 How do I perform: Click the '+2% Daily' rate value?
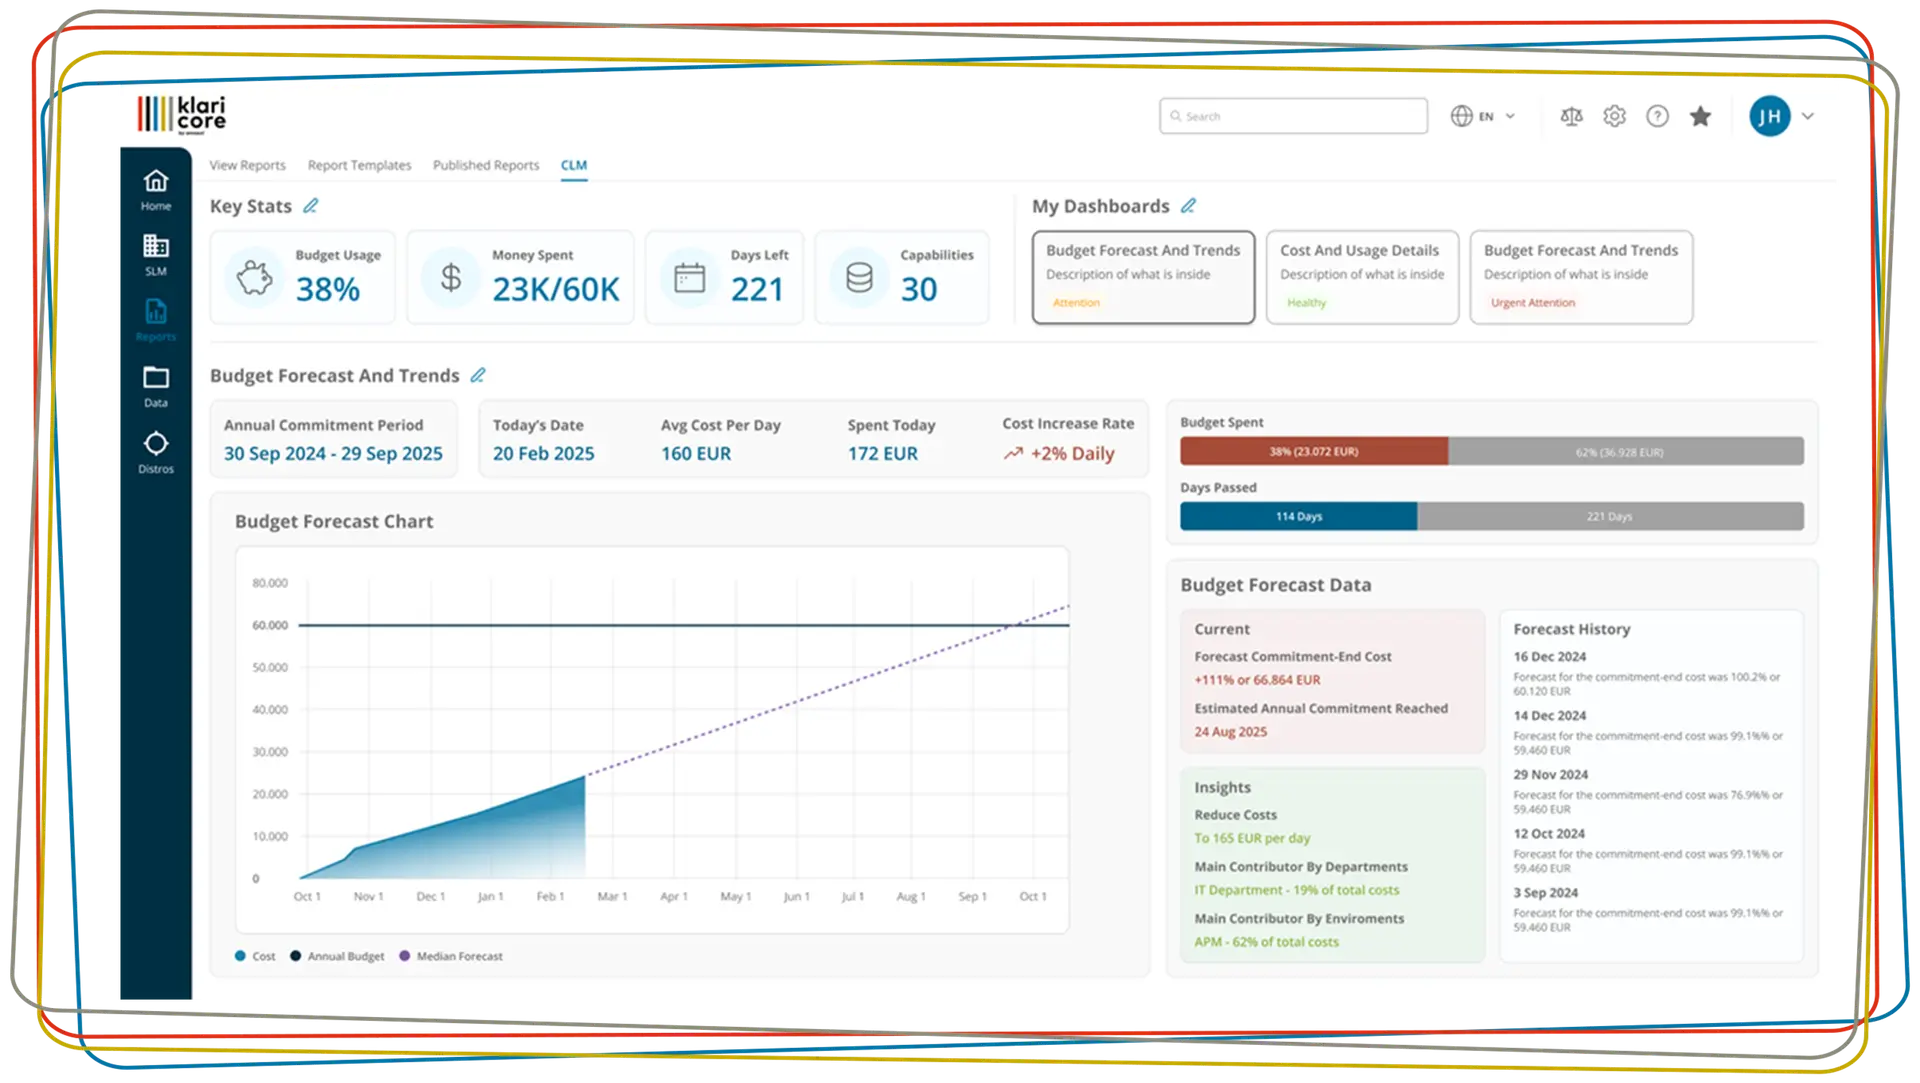1072,454
